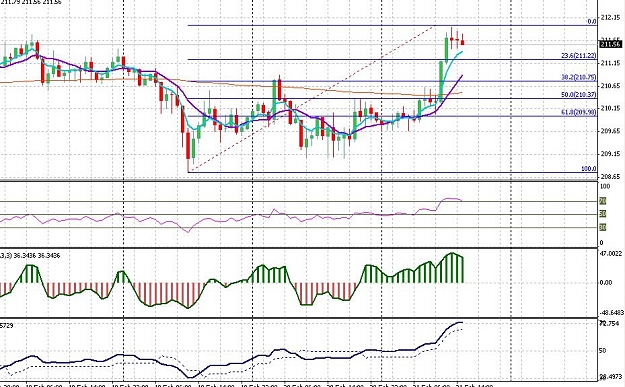625x387 pixels.
Task: Click the 209.65 price axis value
Action: pos(610,131)
